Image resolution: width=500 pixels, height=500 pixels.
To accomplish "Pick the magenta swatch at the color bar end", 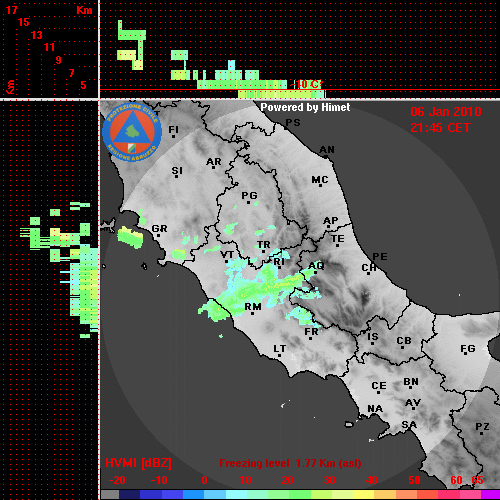I will (x=490, y=495).
